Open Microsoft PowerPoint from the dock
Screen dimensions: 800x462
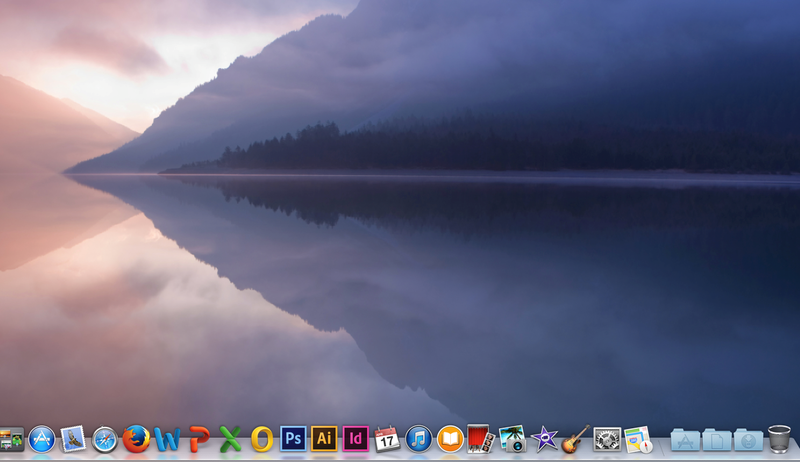pos(199,439)
